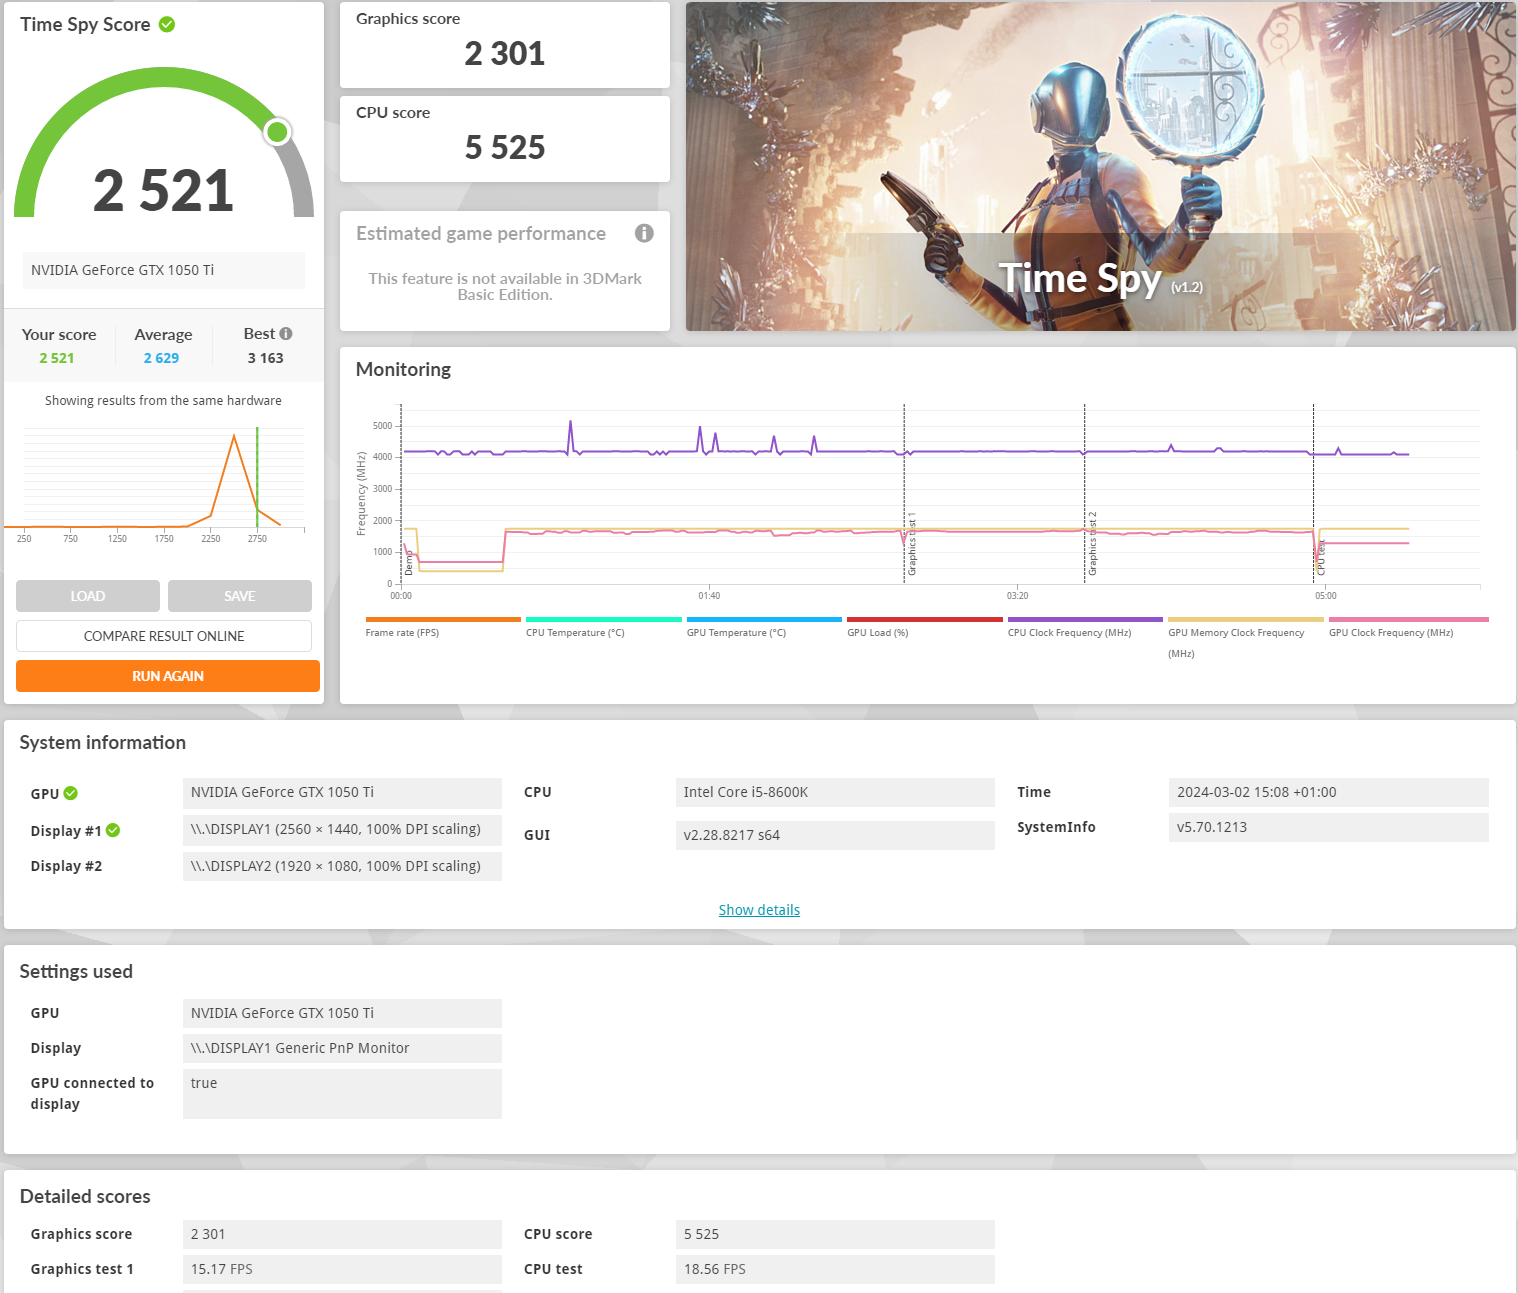Screen dimensions: 1518x1293
Task: Click Detailed CPU score 5 525 value
Action: point(835,1234)
